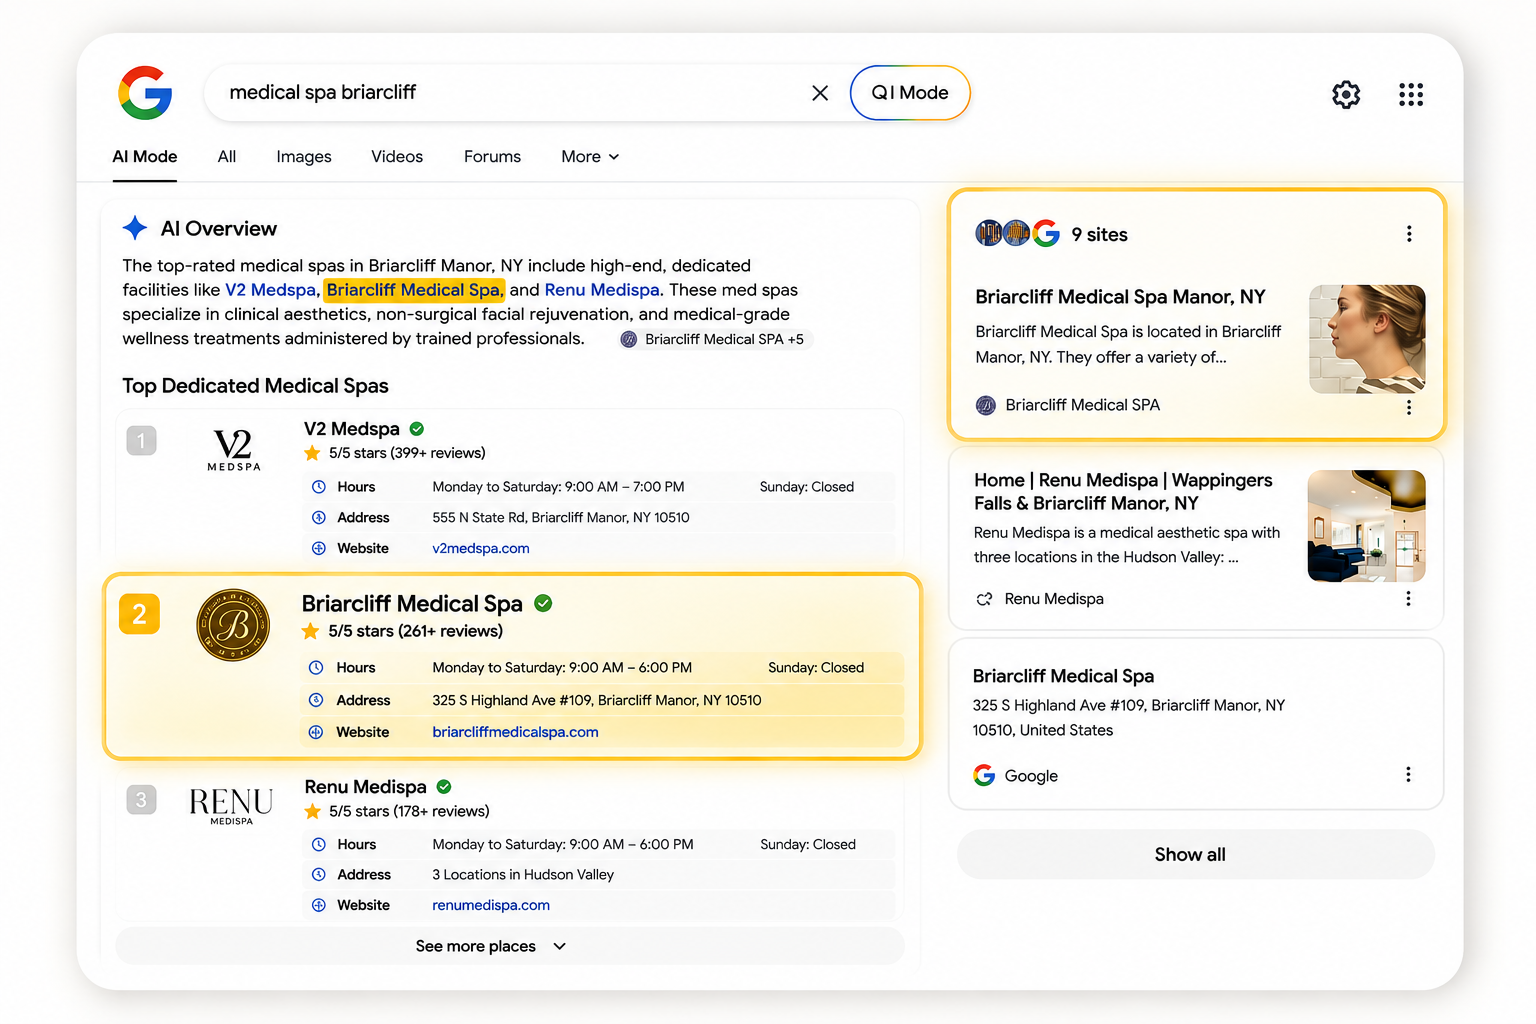Click the Briarcliff Medical SPA +5 source chip
The image size is (1536, 1024).
(713, 339)
